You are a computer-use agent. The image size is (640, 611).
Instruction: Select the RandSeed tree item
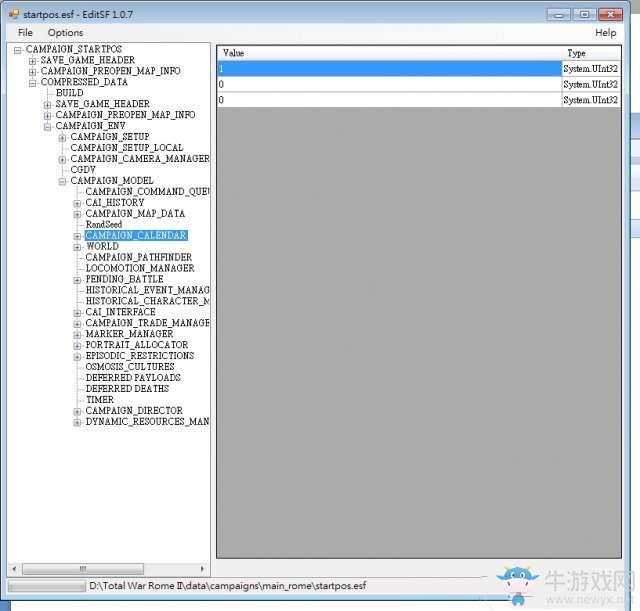click(104, 224)
